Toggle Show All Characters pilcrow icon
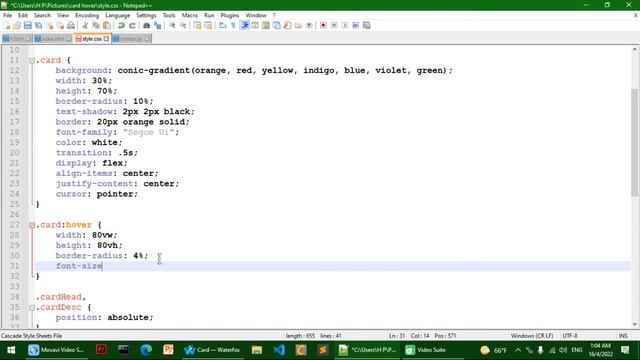 coord(233,25)
